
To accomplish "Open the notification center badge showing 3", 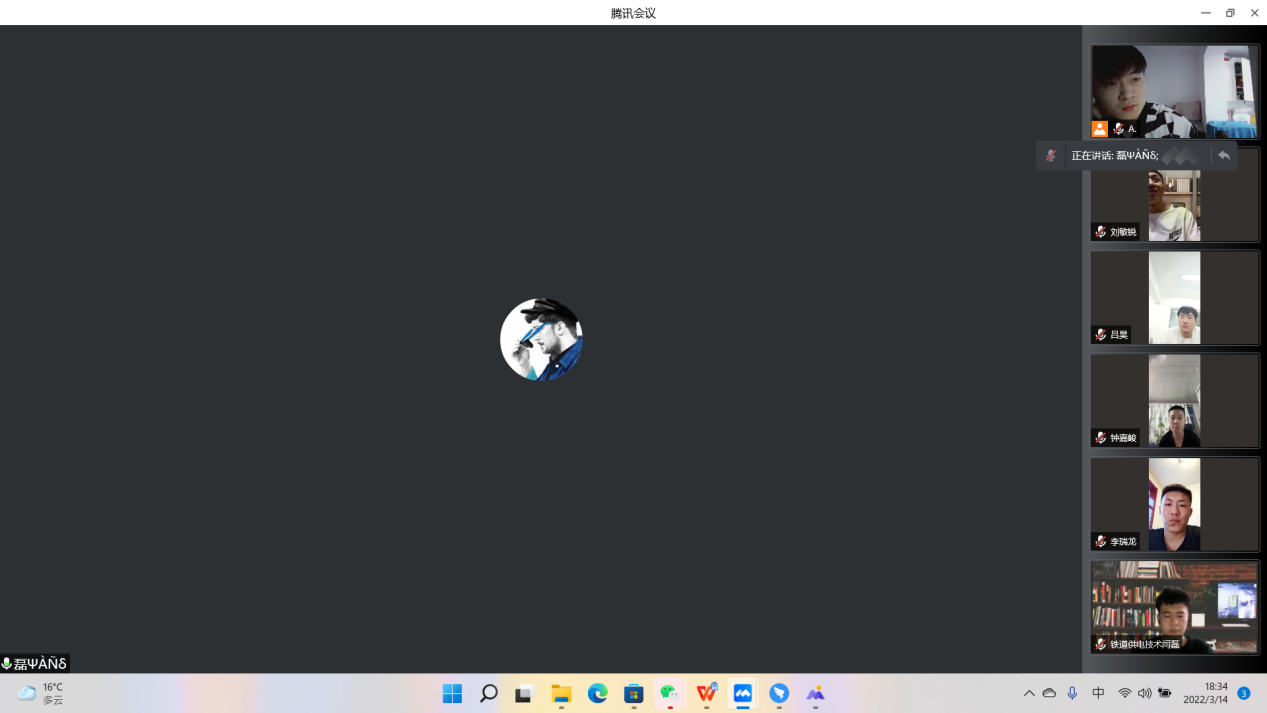I will pyautogui.click(x=1244, y=693).
